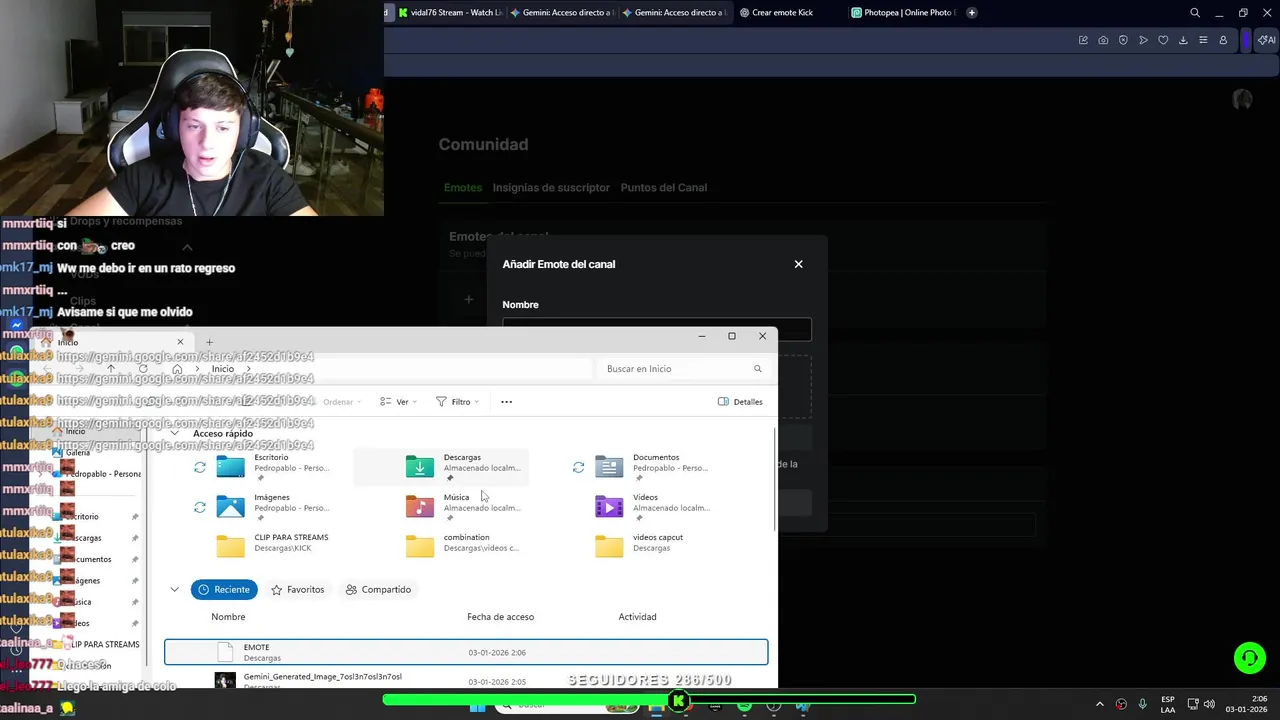The width and height of the screenshot is (1280, 720).
Task: Open the Ordenar dropdown in File Explorer
Action: (342, 402)
